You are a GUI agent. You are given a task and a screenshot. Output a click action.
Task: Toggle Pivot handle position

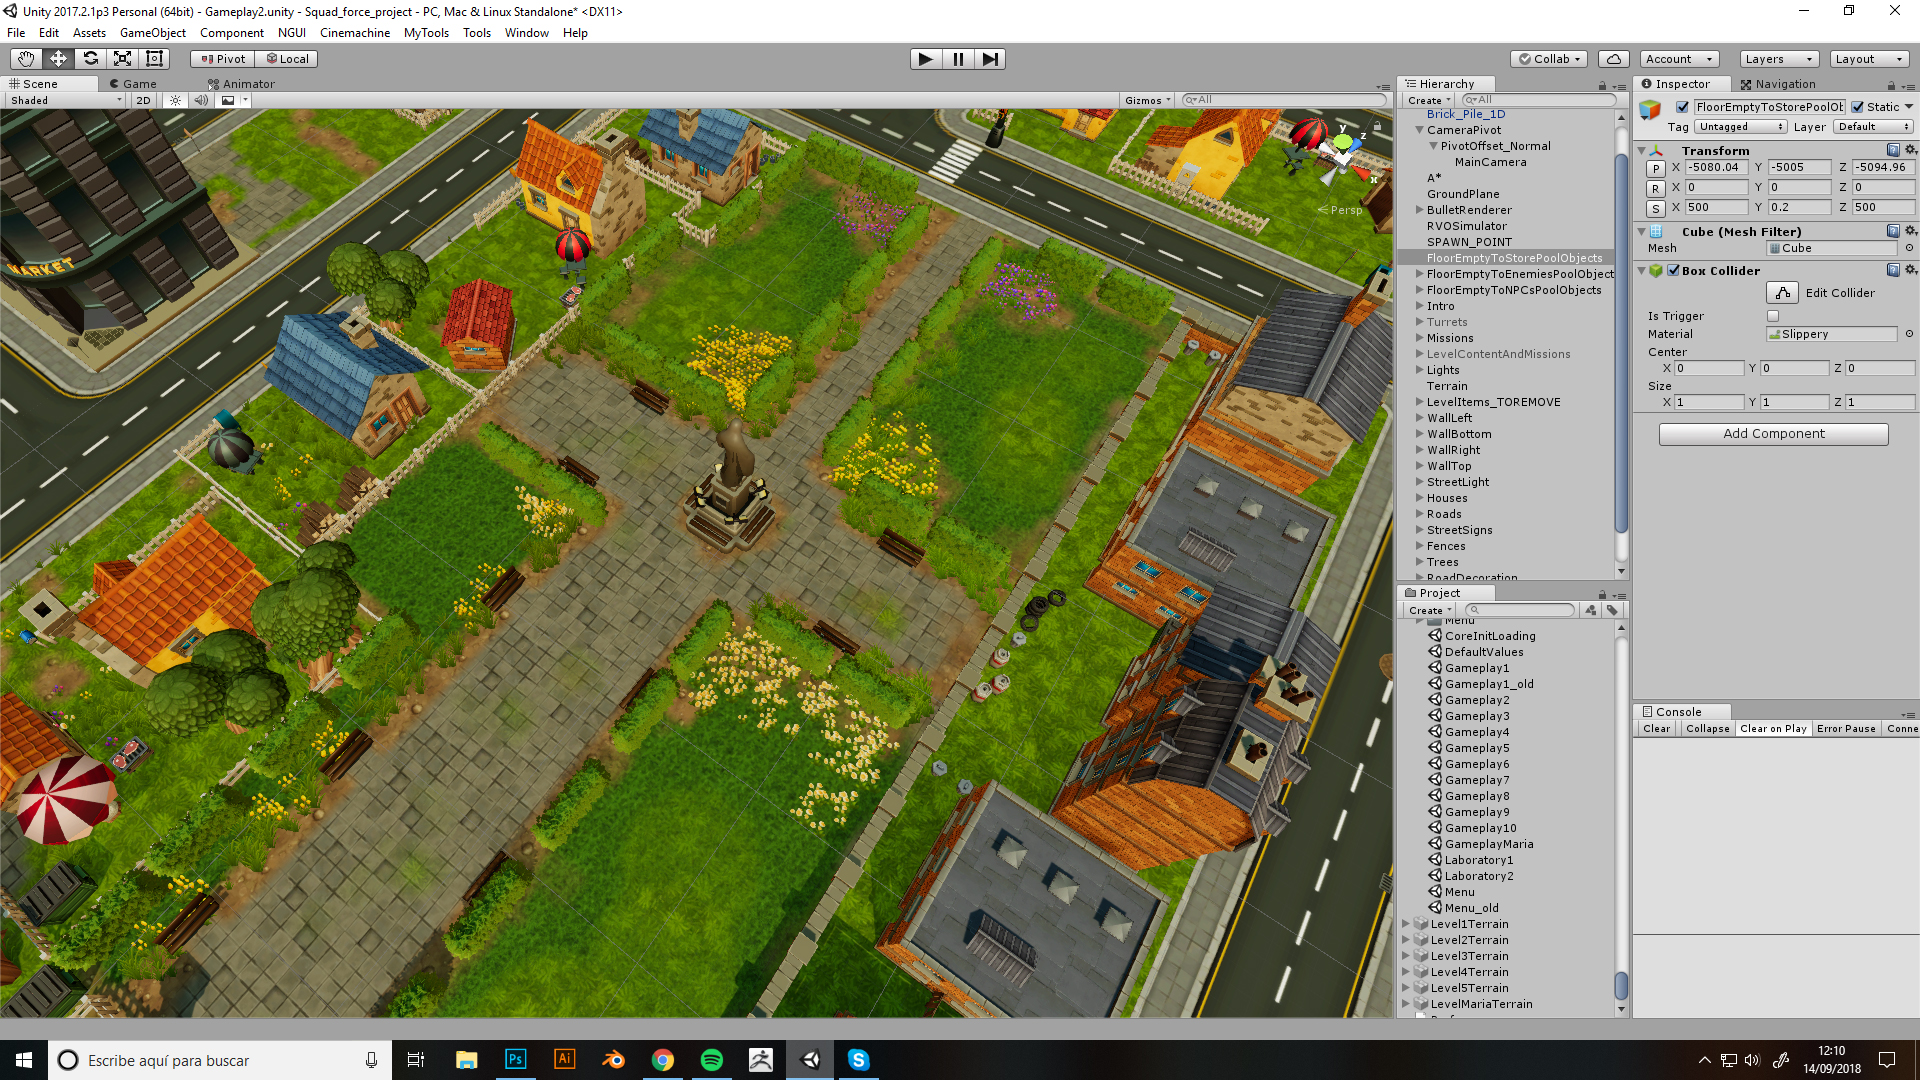coord(223,59)
